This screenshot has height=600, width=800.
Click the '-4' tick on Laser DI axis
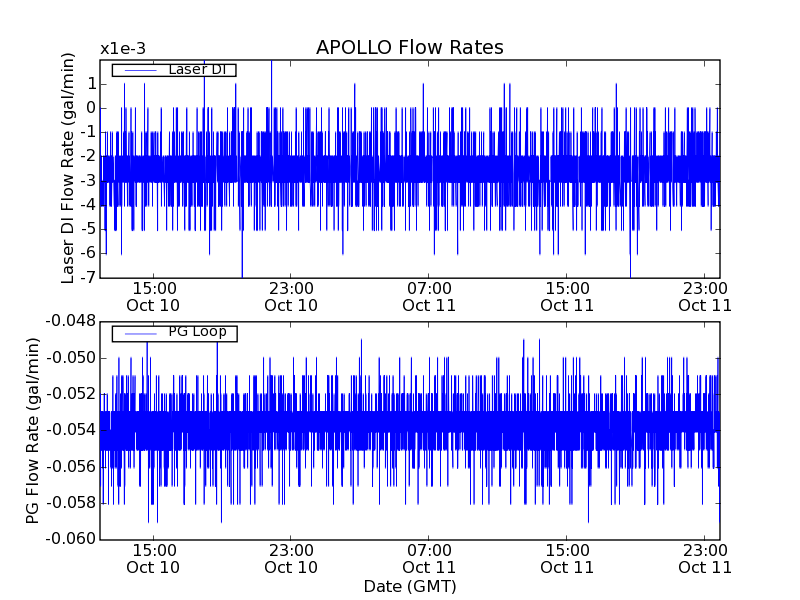coord(89,205)
